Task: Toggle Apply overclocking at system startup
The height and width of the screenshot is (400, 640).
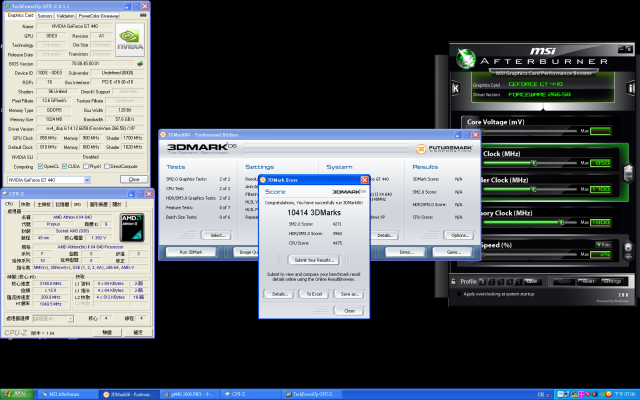Action: [459, 294]
